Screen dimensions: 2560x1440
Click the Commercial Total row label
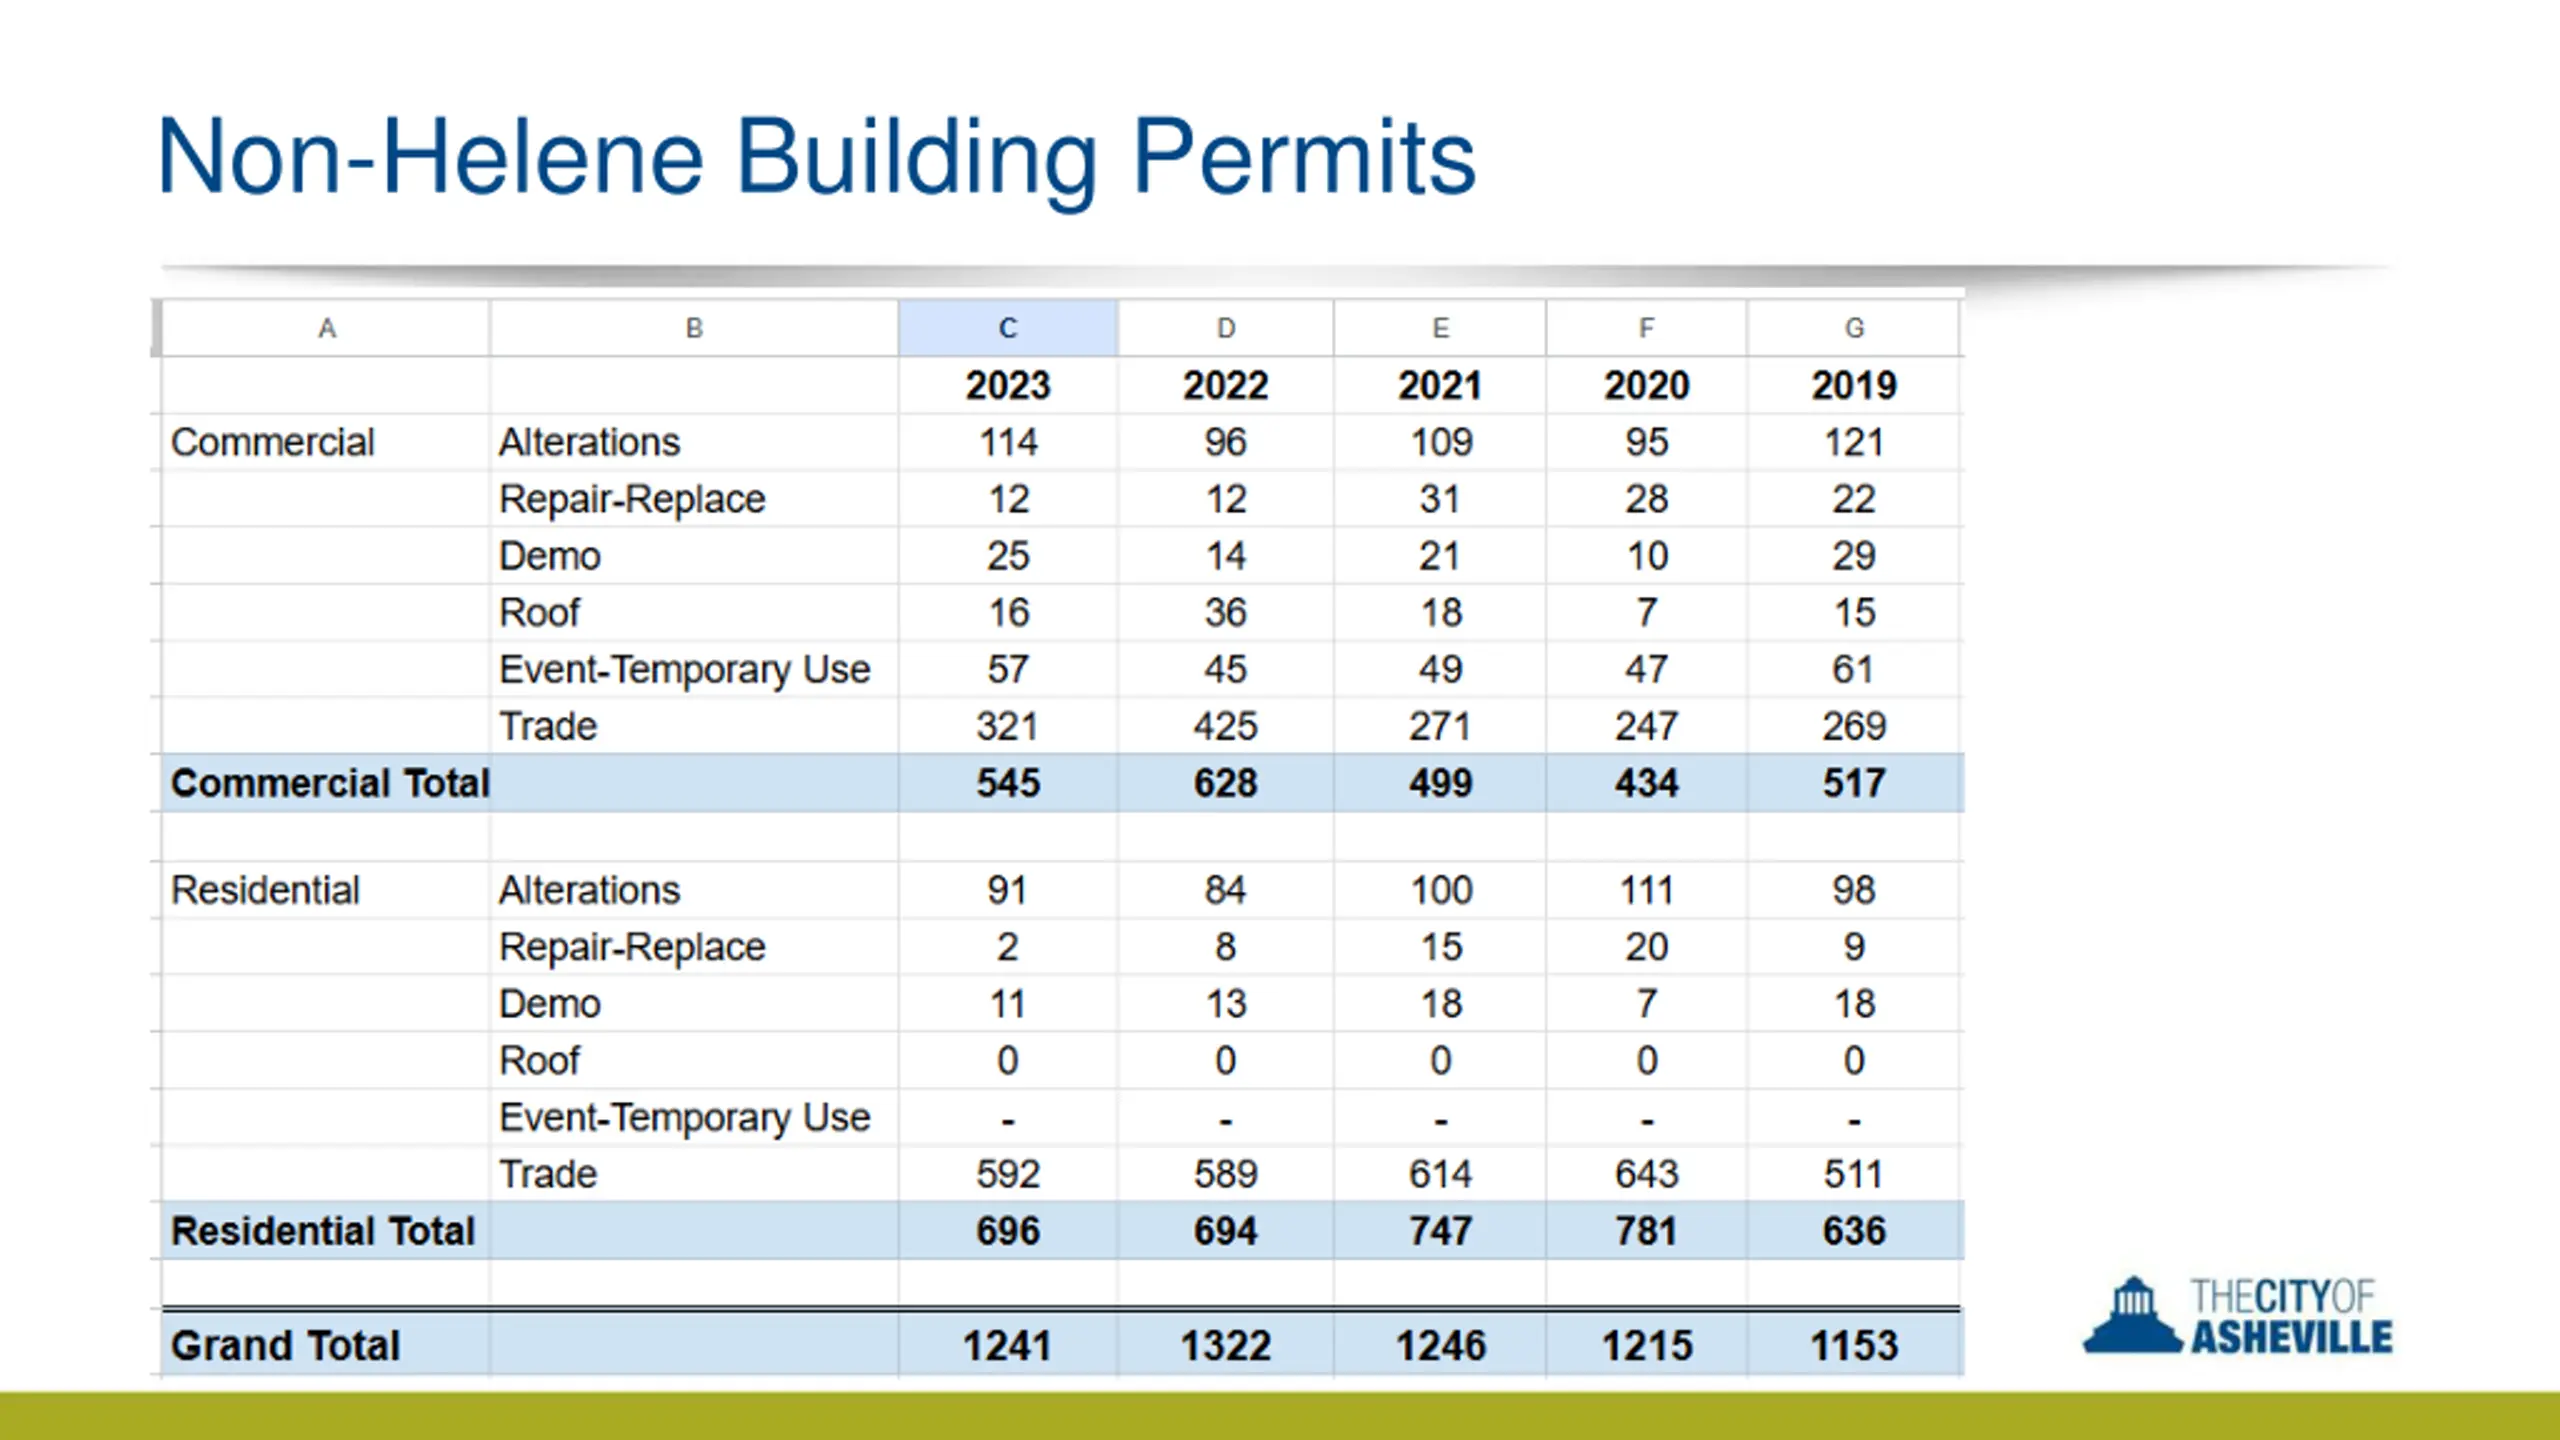(330, 783)
